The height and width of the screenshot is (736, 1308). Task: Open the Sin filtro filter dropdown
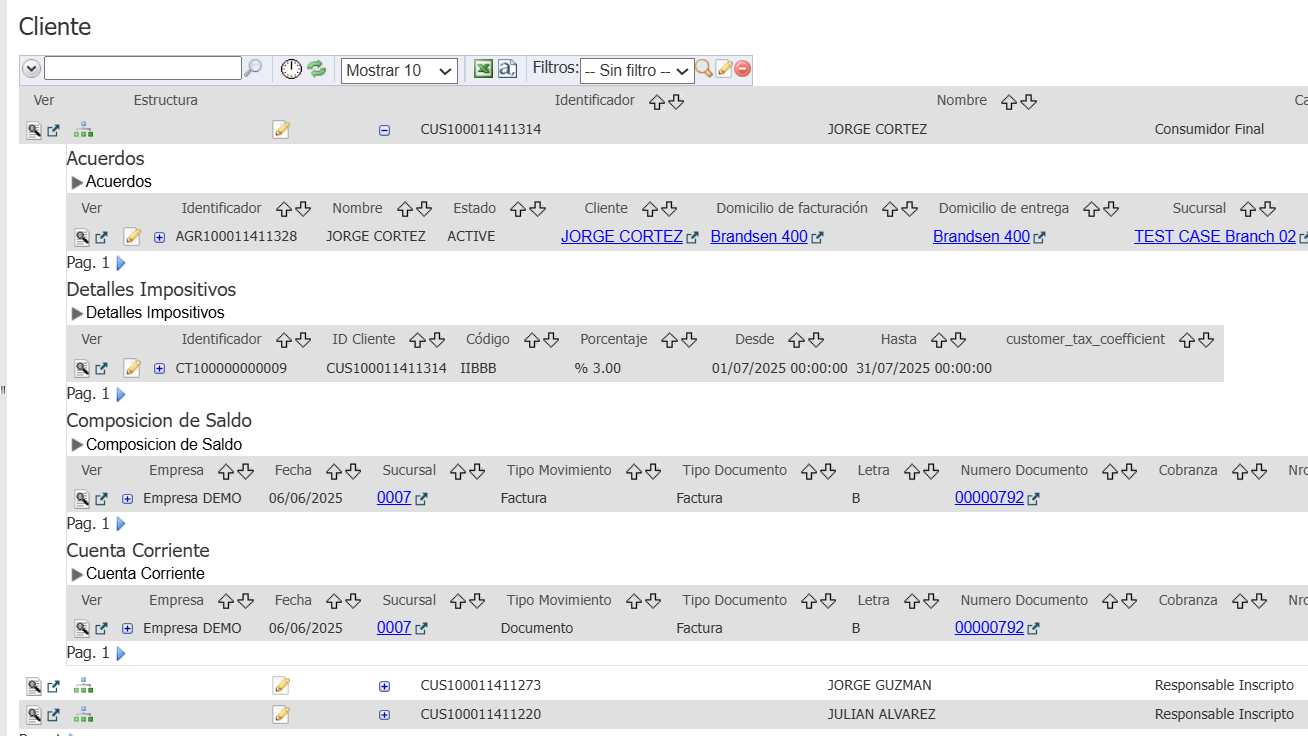coord(637,70)
